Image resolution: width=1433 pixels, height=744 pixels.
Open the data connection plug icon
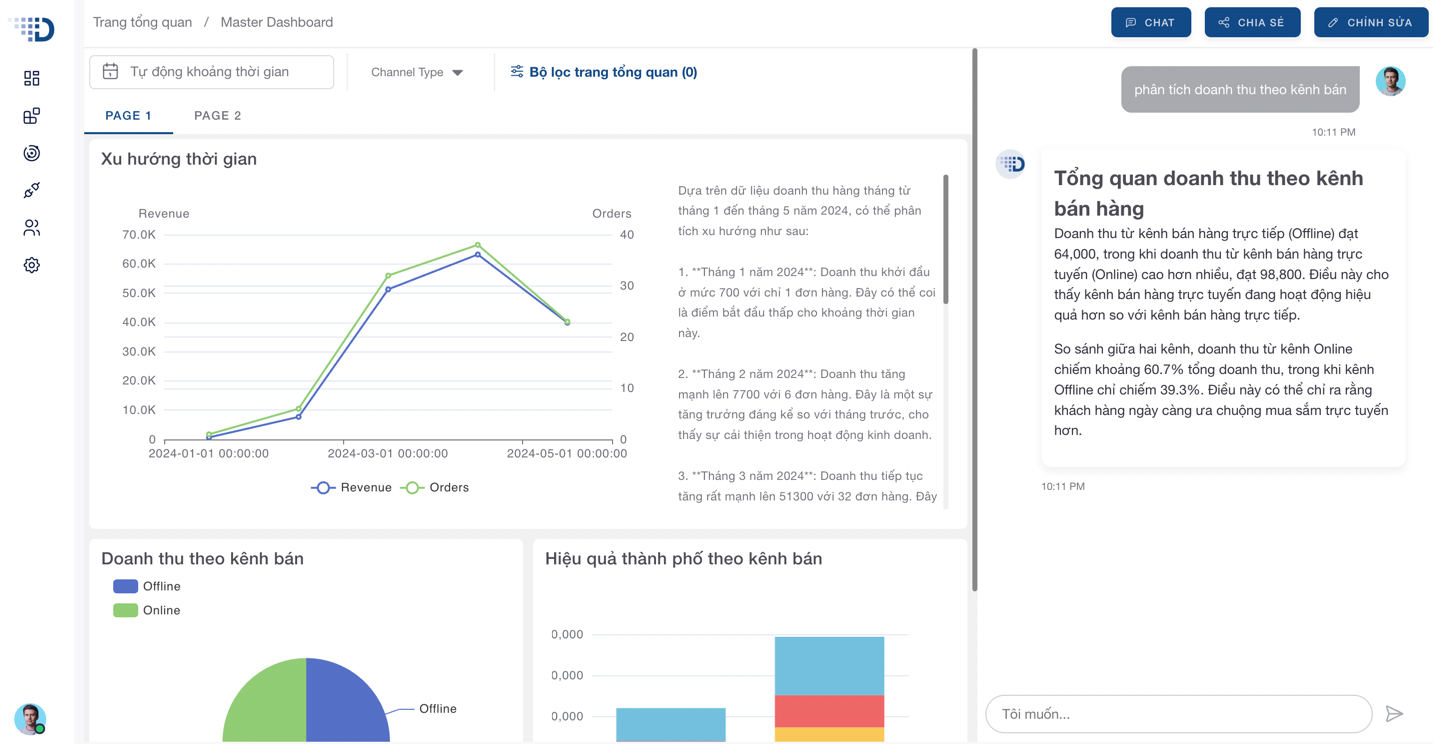pos(32,190)
